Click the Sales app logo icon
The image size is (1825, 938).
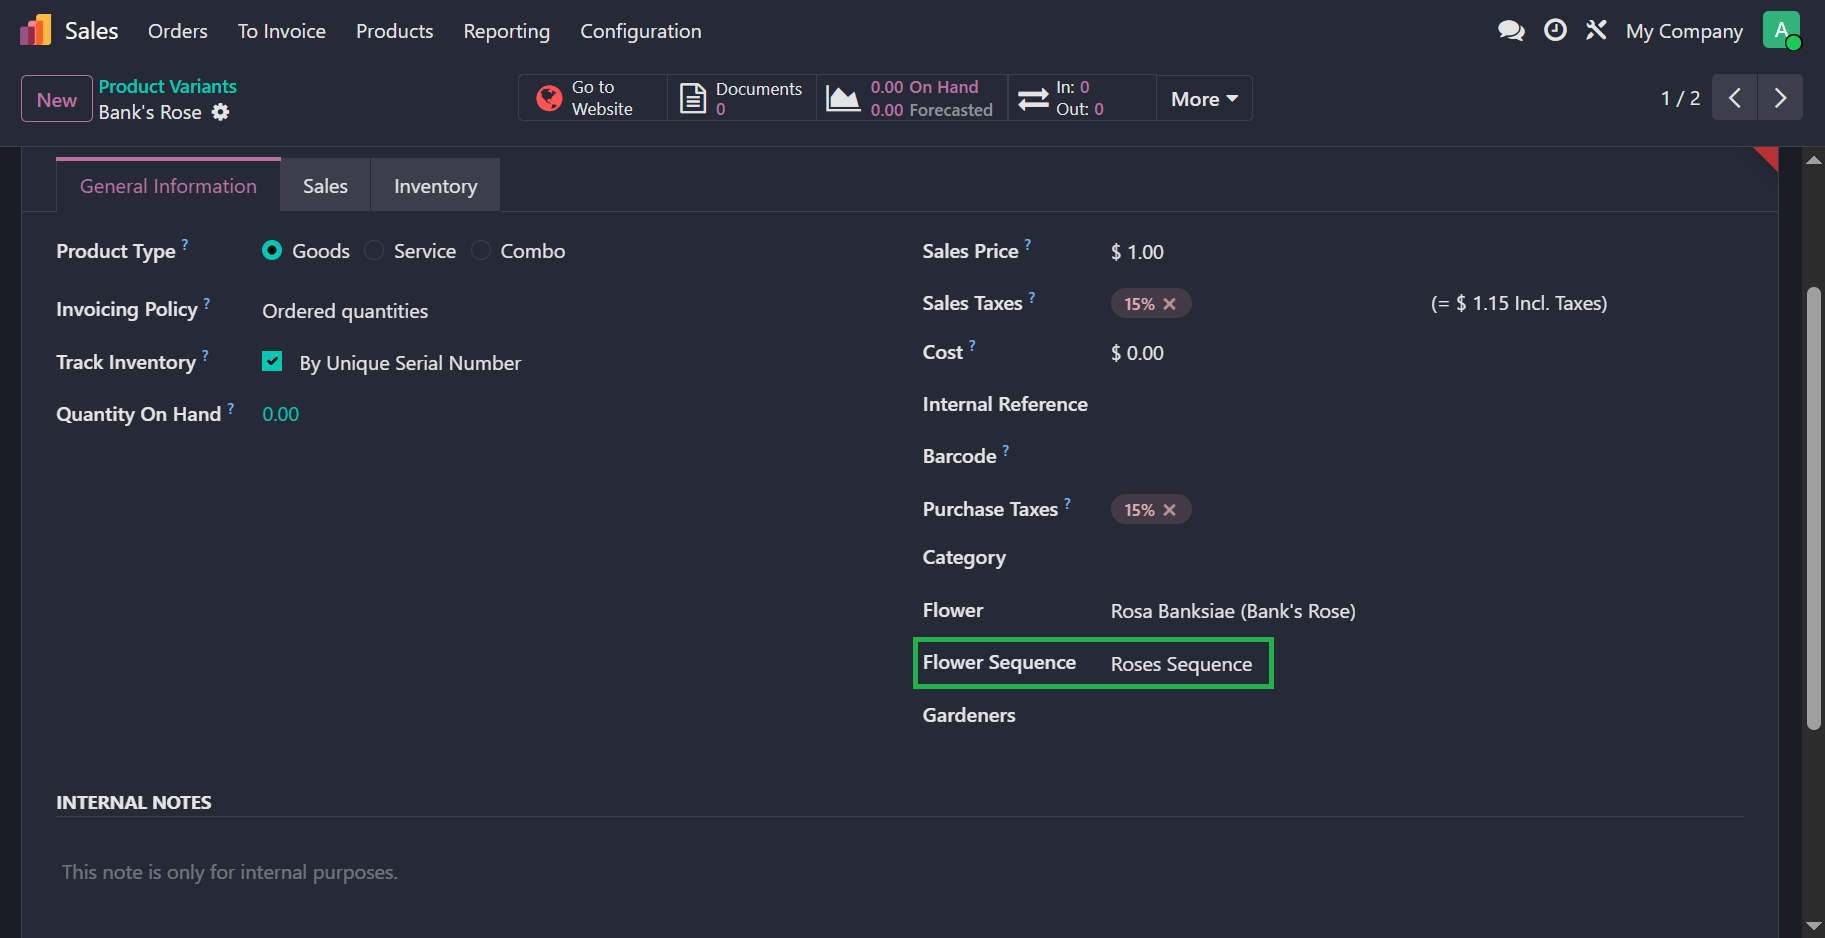tap(35, 30)
